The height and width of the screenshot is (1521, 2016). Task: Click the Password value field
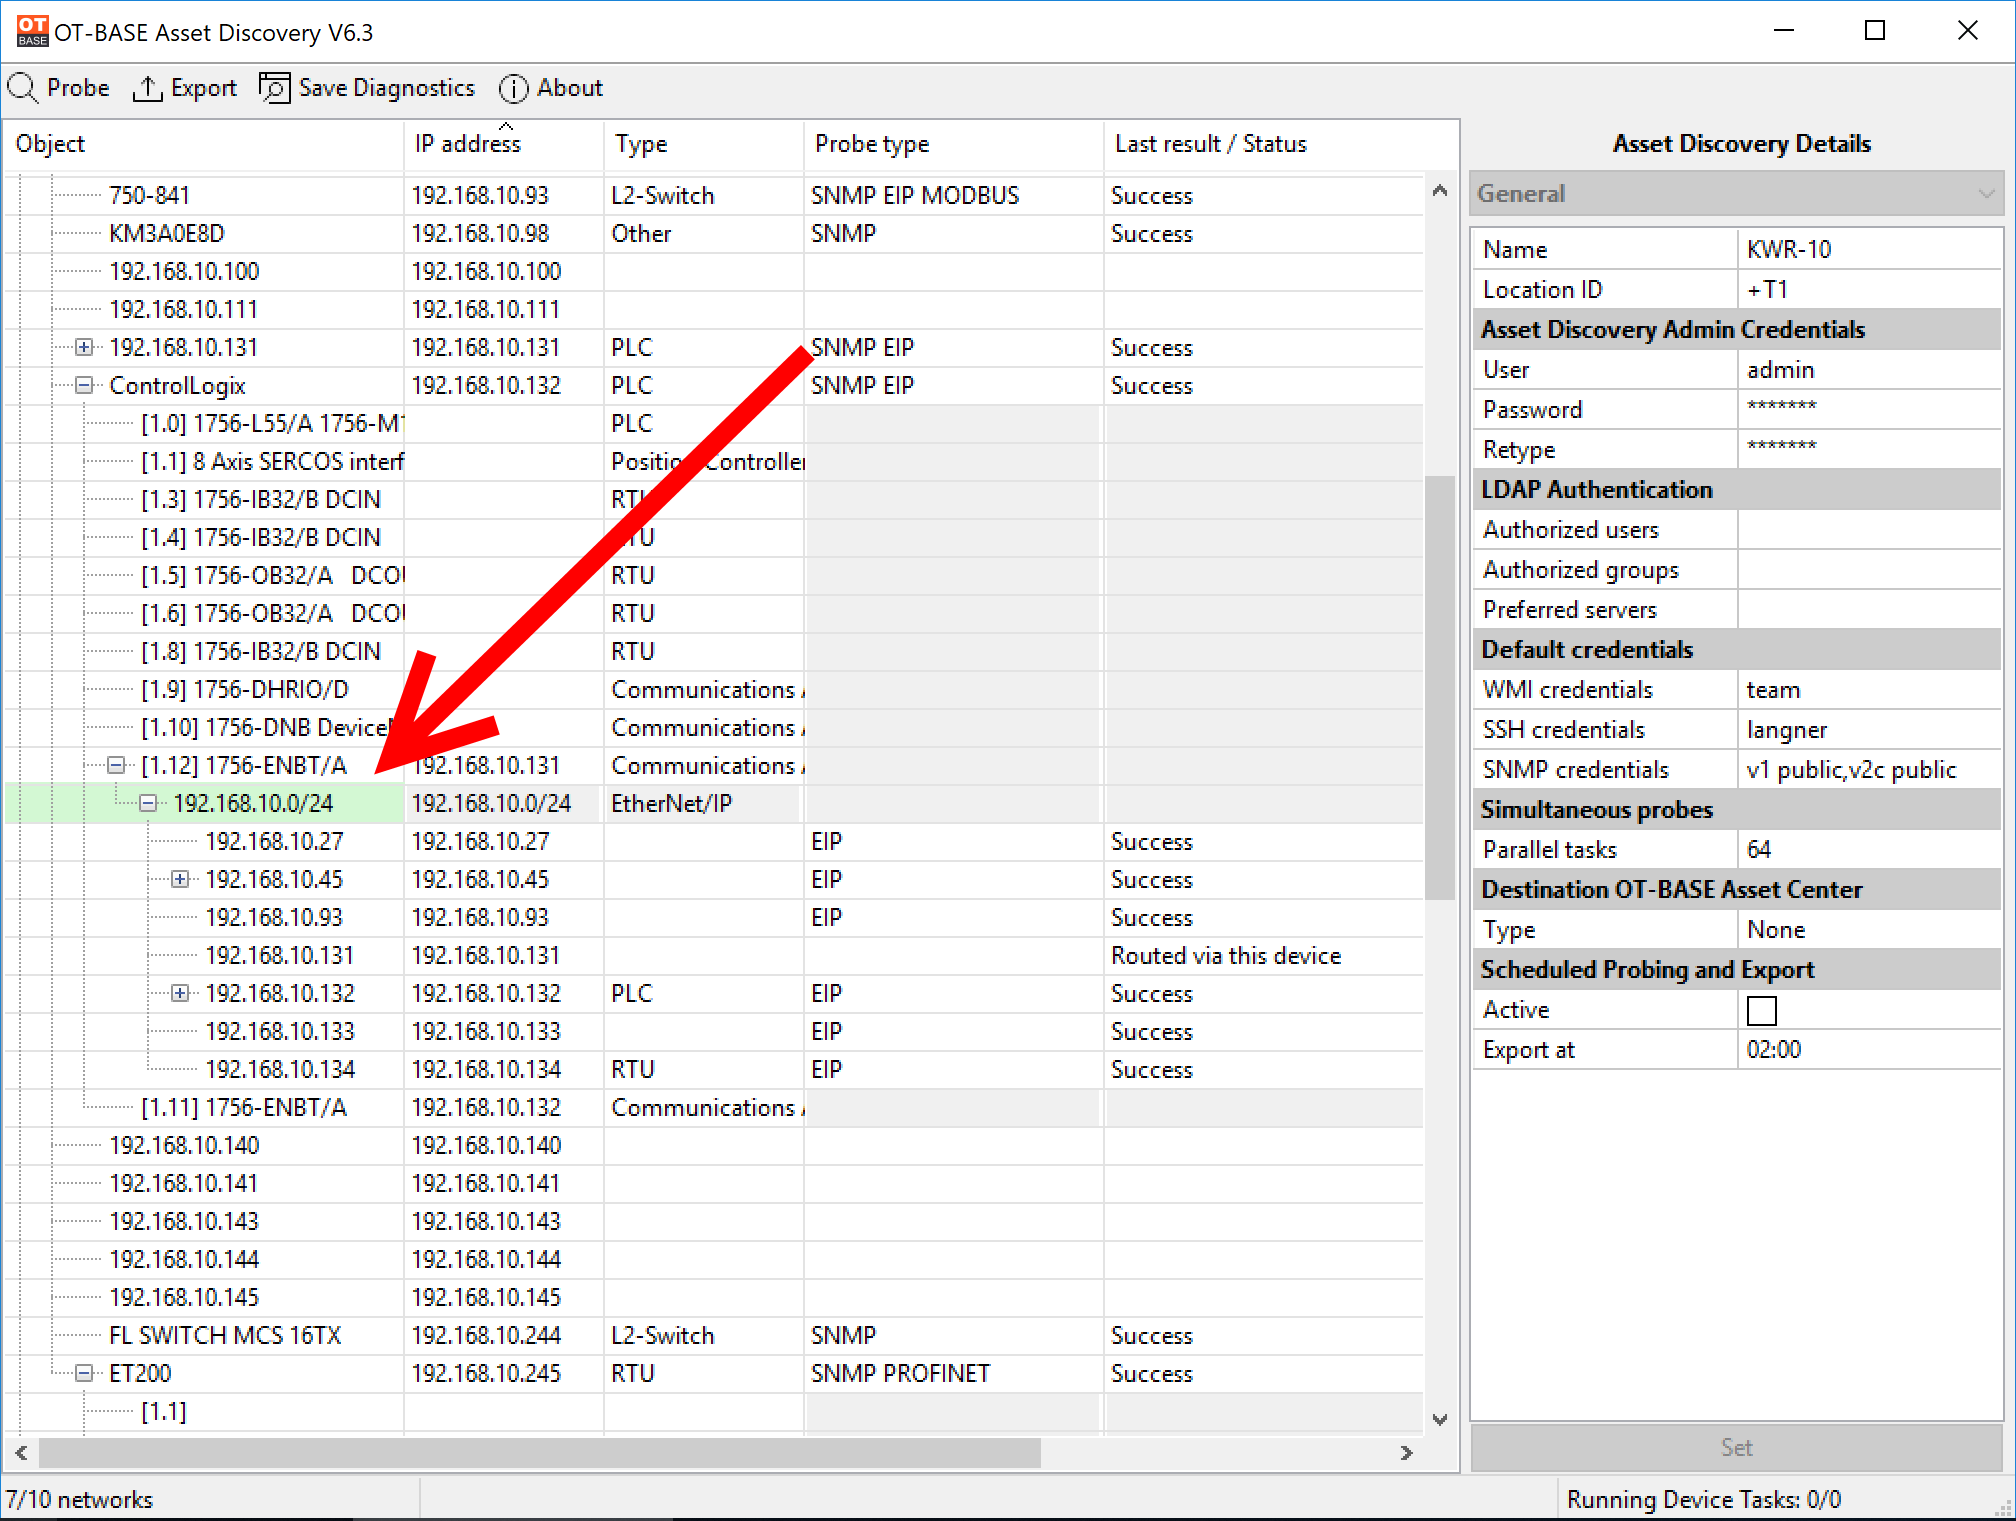click(x=1869, y=409)
